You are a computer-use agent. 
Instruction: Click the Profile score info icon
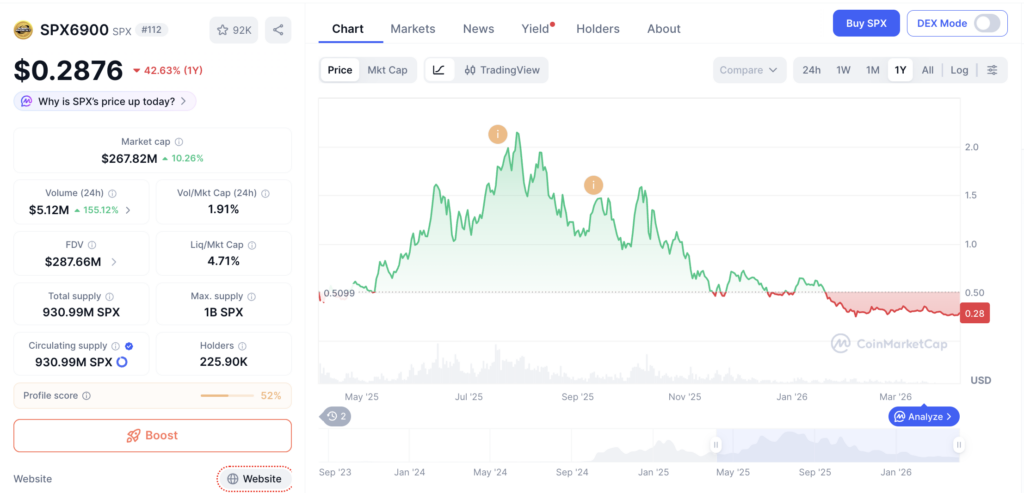click(x=87, y=396)
